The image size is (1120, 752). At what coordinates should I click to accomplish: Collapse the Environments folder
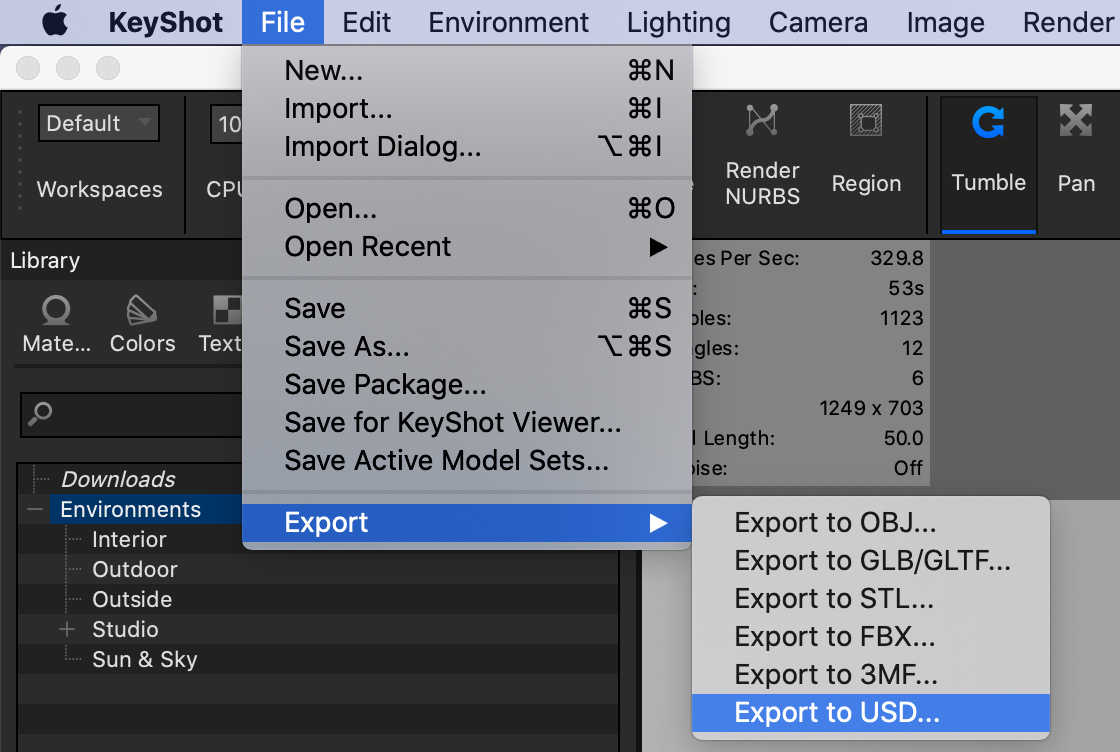coord(36,508)
